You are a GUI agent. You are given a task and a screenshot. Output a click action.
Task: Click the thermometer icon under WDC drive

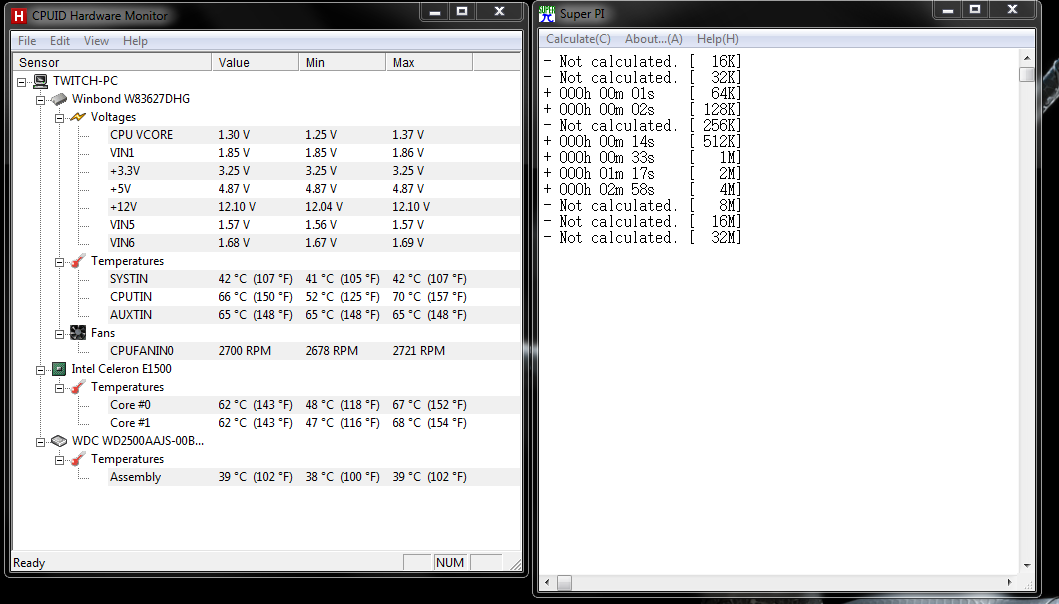(x=78, y=459)
